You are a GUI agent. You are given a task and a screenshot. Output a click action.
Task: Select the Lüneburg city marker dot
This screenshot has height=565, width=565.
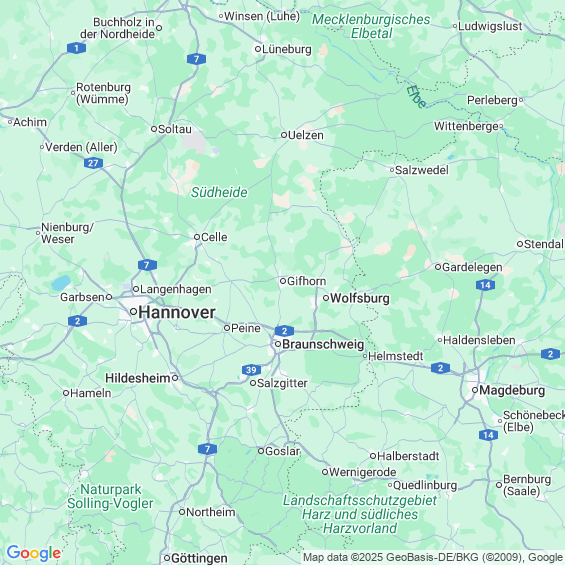258,49
